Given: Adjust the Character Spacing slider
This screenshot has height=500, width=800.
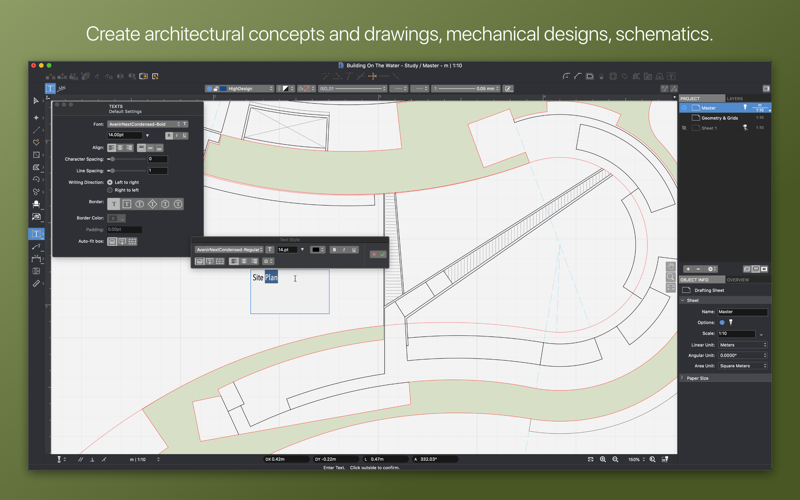Looking at the screenshot, I should pos(127,159).
